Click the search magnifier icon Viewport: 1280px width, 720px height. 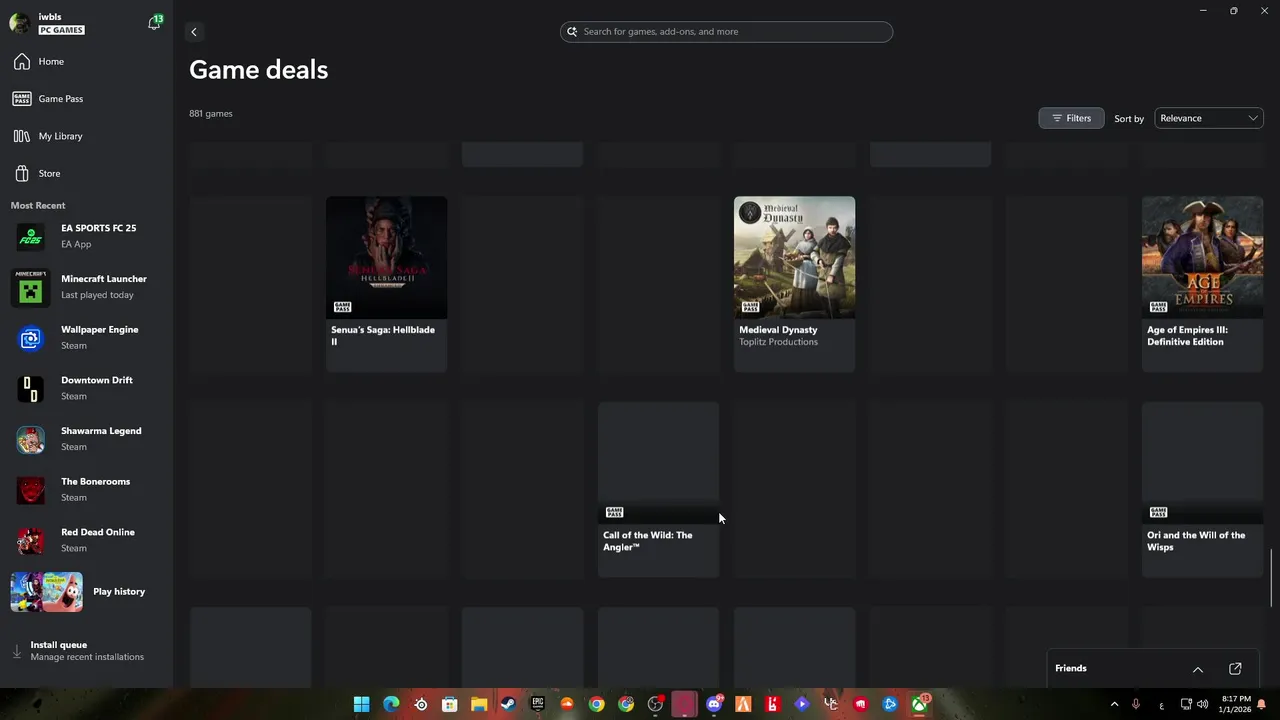[x=572, y=32]
